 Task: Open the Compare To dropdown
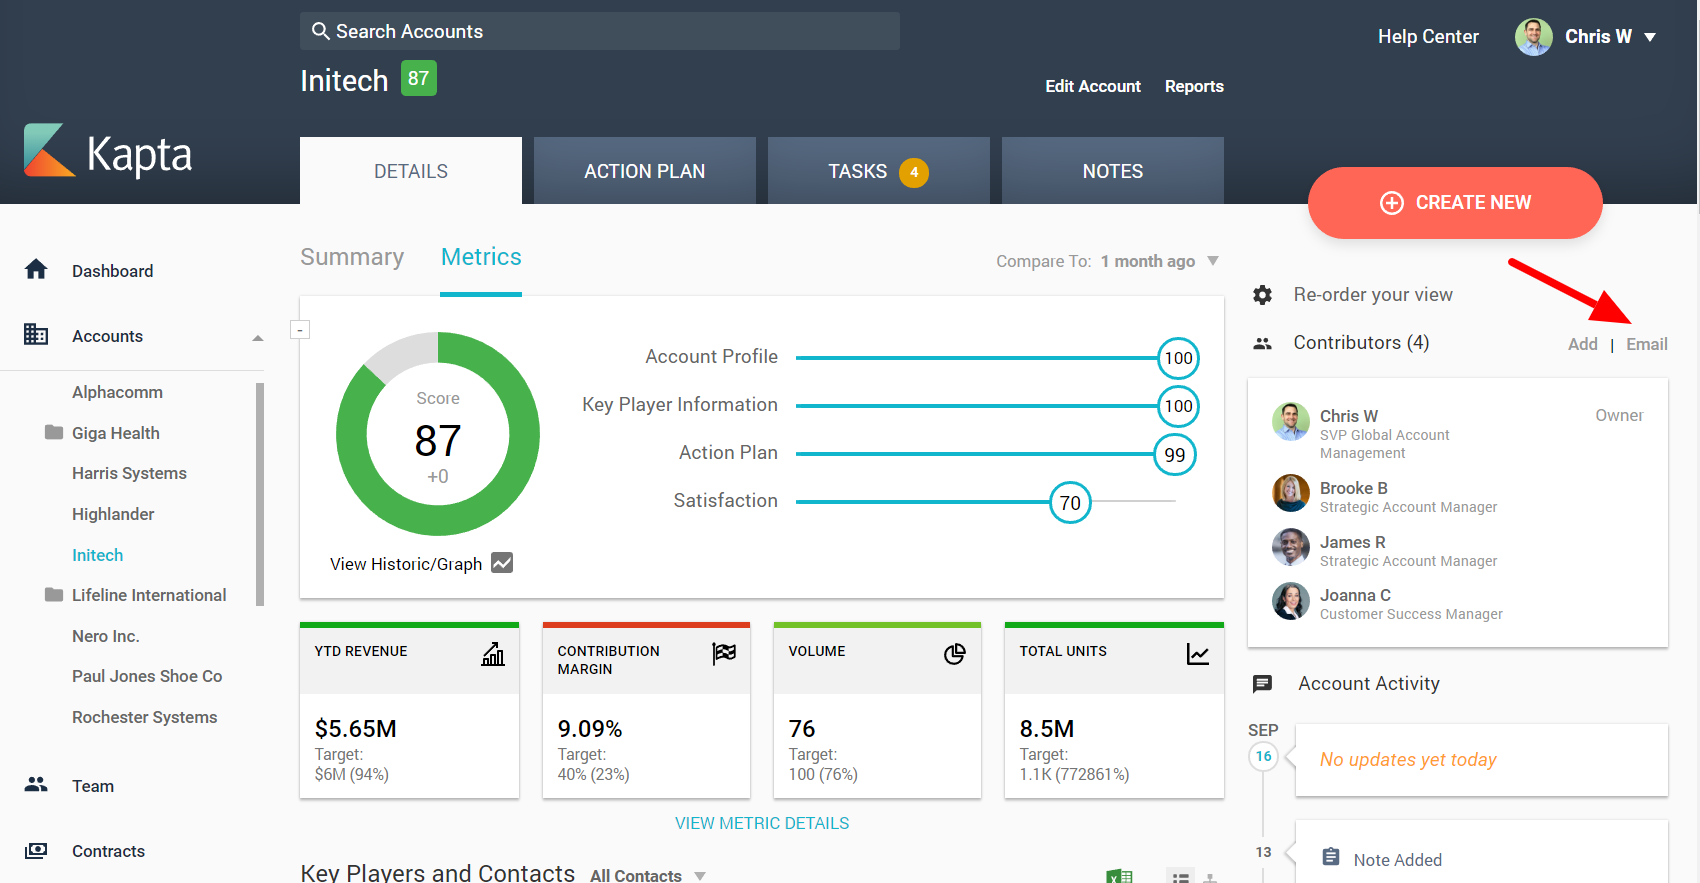click(x=1213, y=261)
